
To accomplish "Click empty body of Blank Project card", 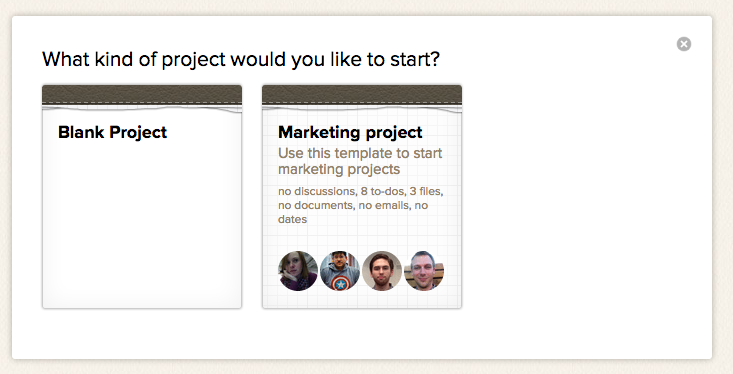I will (142, 220).
